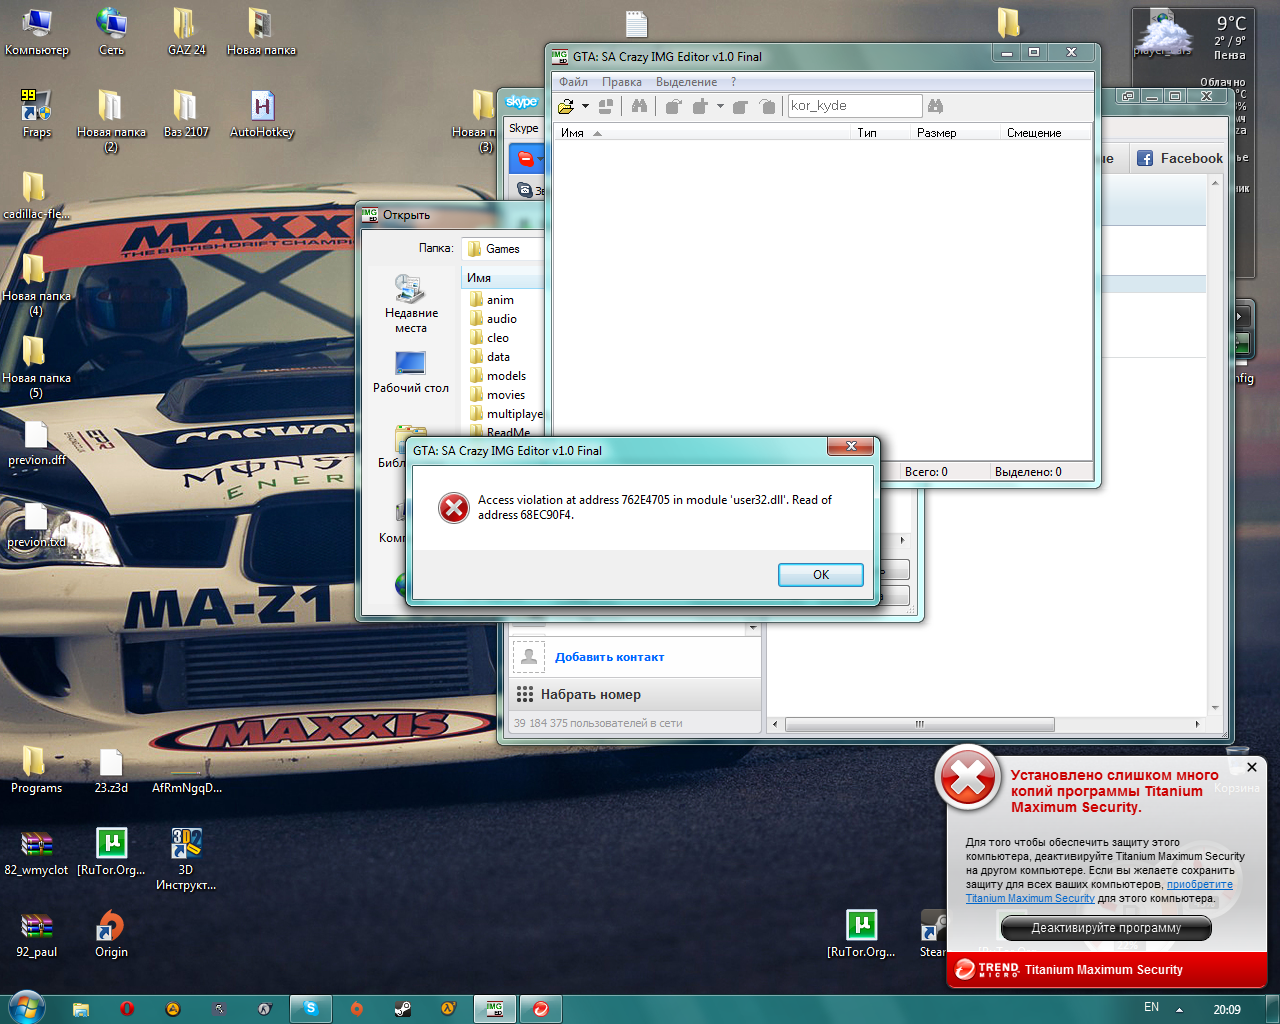The height and width of the screenshot is (1024, 1280).
Task: Open the ? help menu in IMG Editor
Action: (733, 82)
